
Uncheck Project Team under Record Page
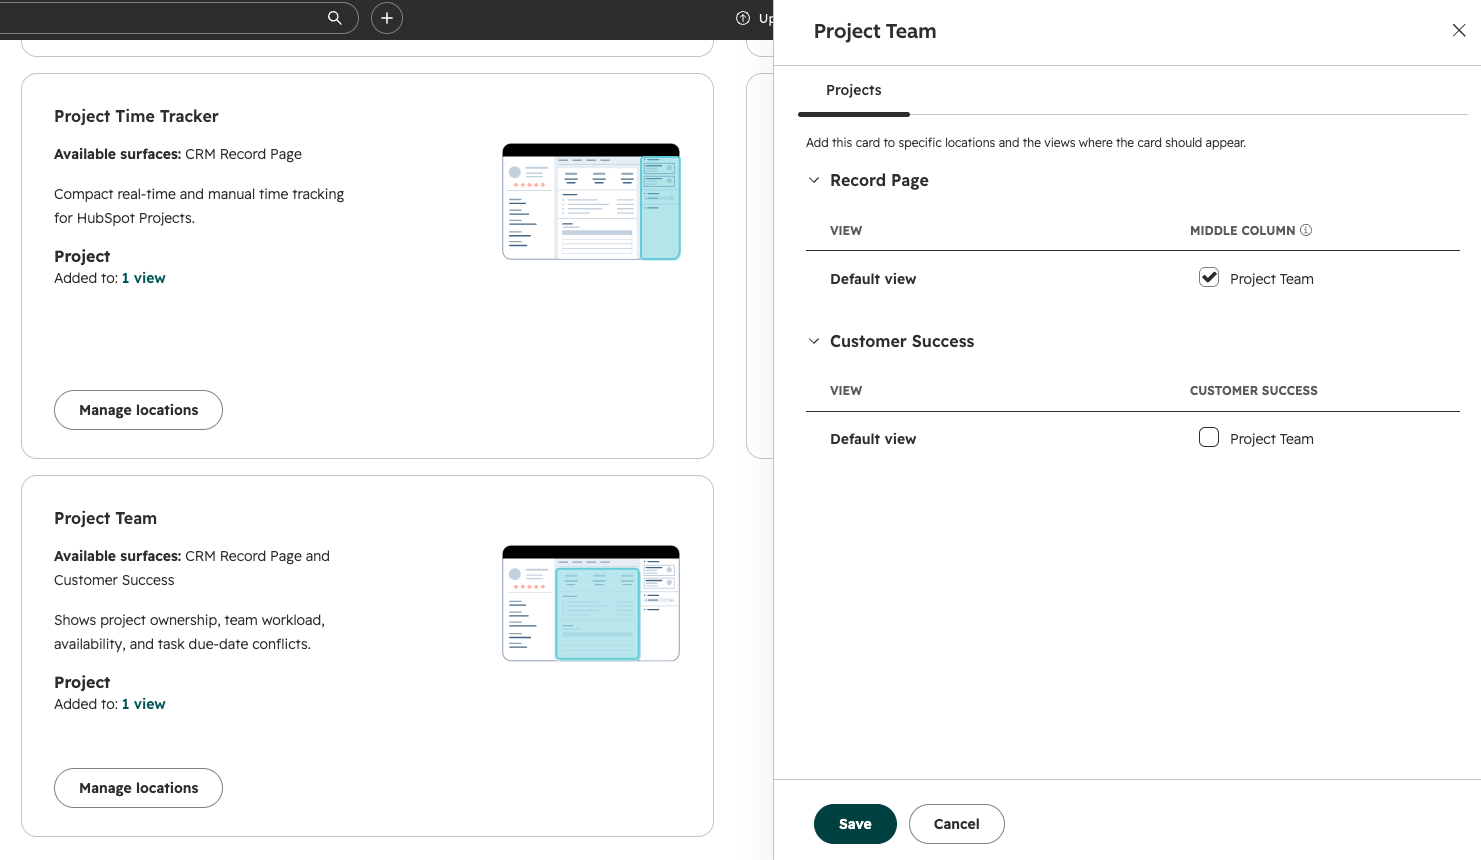[x=1209, y=278]
